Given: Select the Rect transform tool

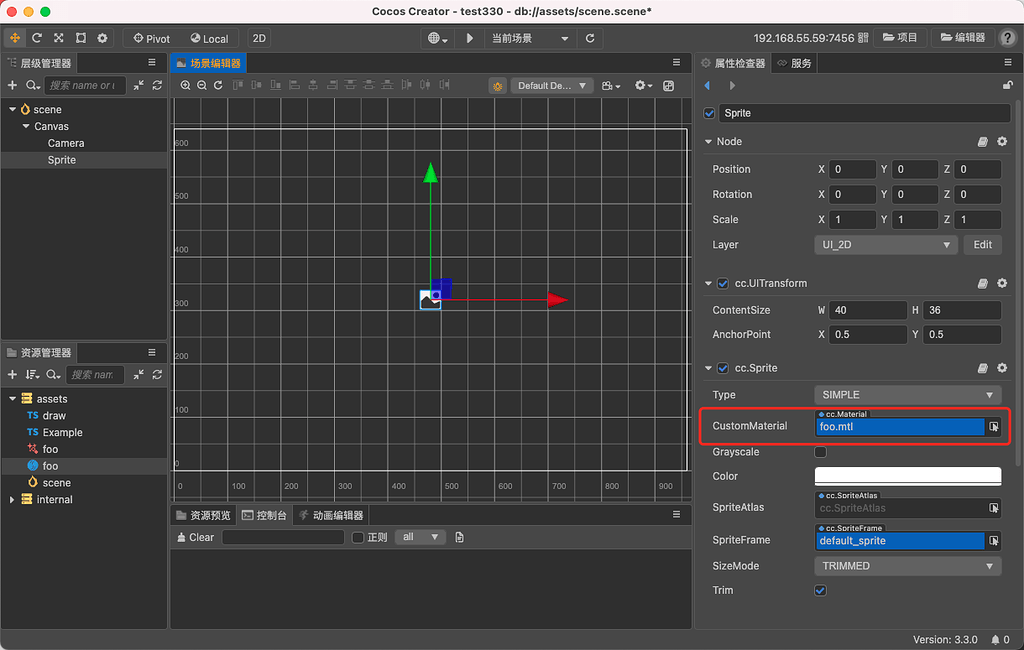Looking at the screenshot, I should tap(82, 38).
